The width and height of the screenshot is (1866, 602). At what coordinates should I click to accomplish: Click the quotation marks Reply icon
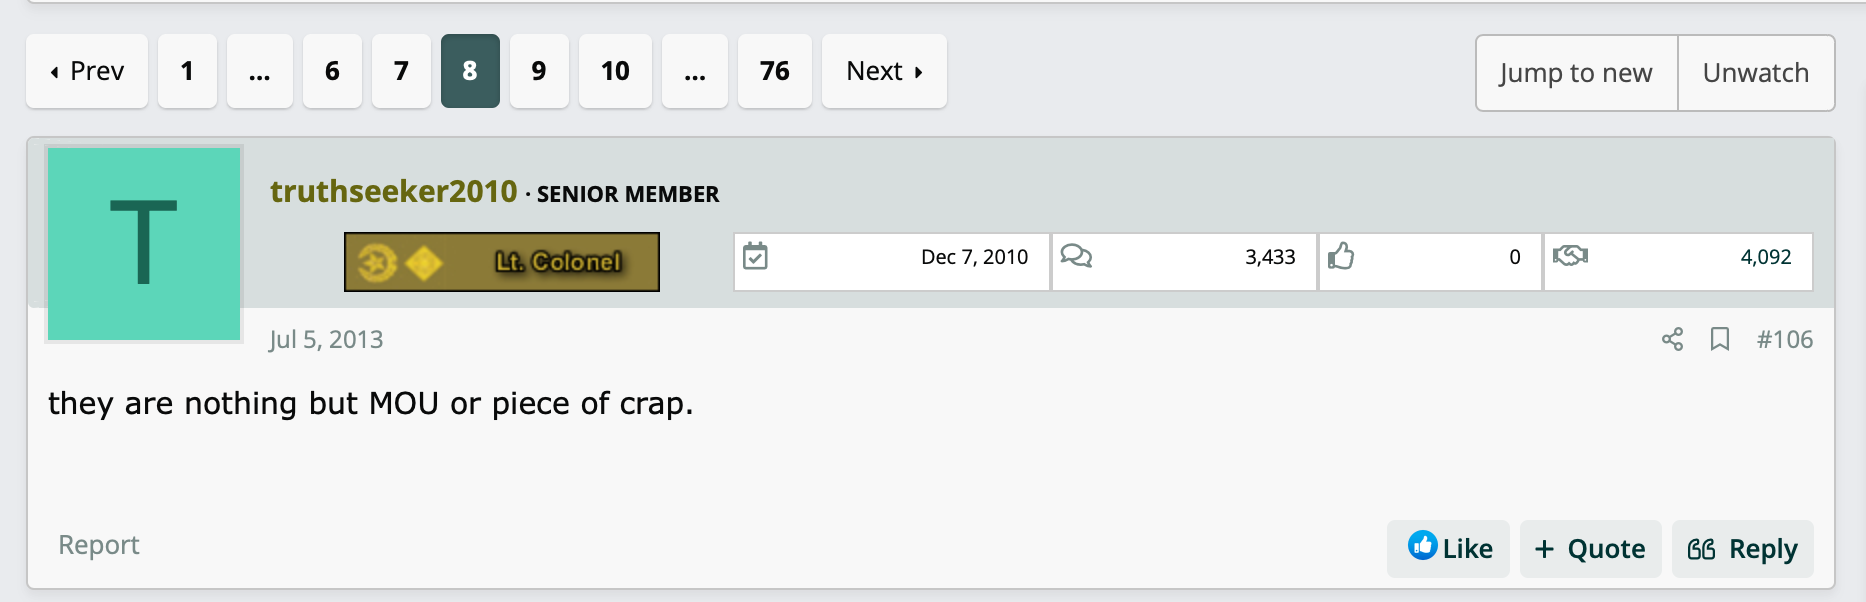[x=1701, y=549]
